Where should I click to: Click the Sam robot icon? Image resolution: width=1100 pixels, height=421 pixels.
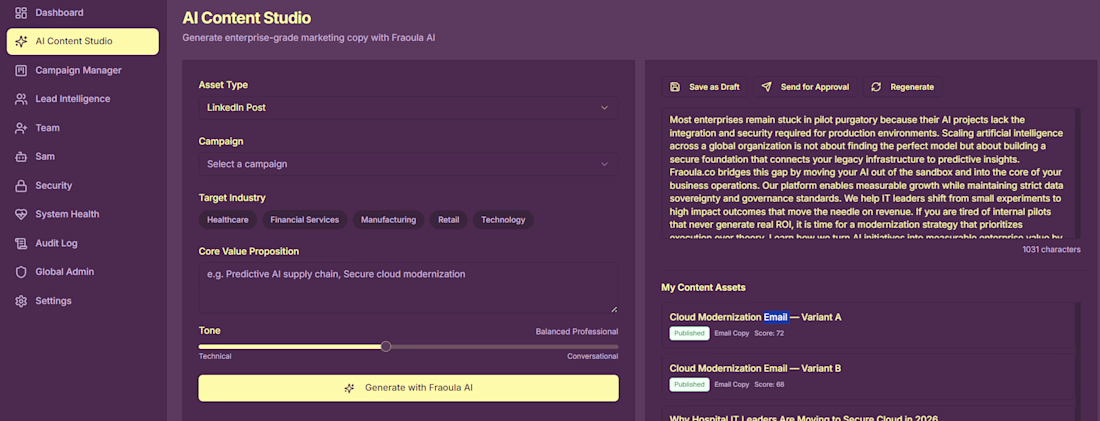coord(21,156)
